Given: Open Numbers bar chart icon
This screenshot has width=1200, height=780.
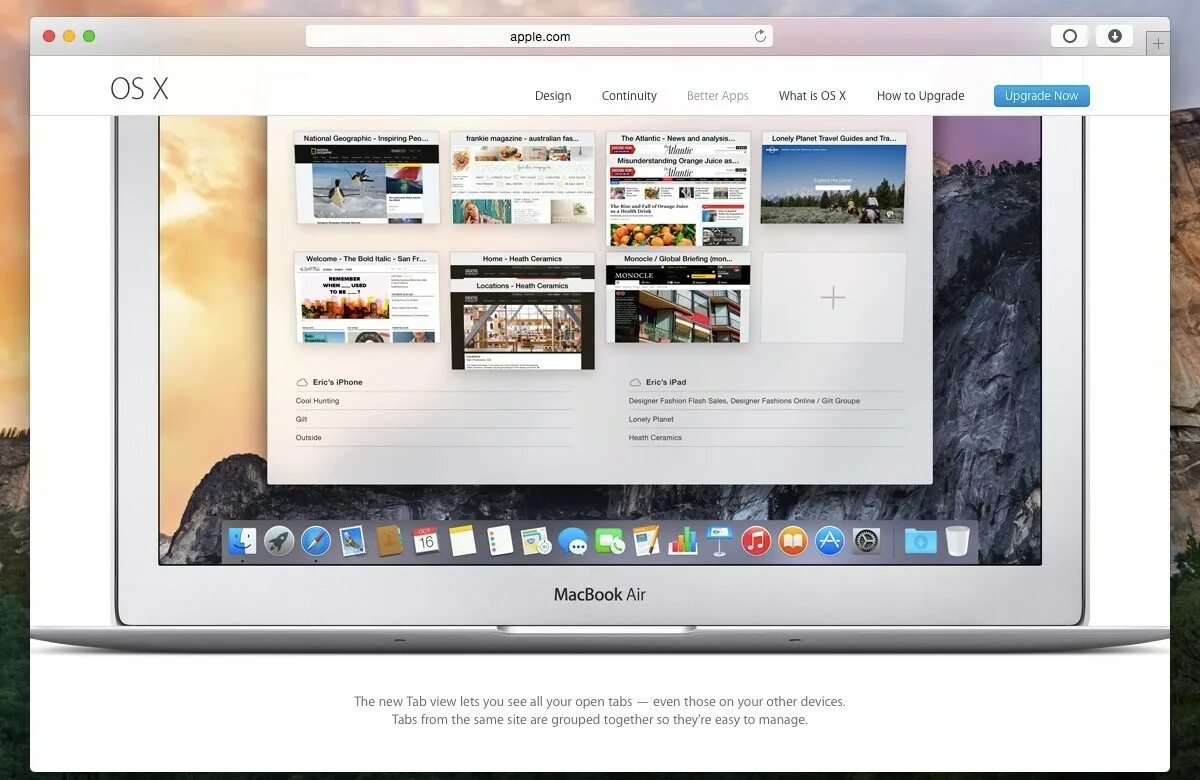Looking at the screenshot, I should click(x=683, y=541).
